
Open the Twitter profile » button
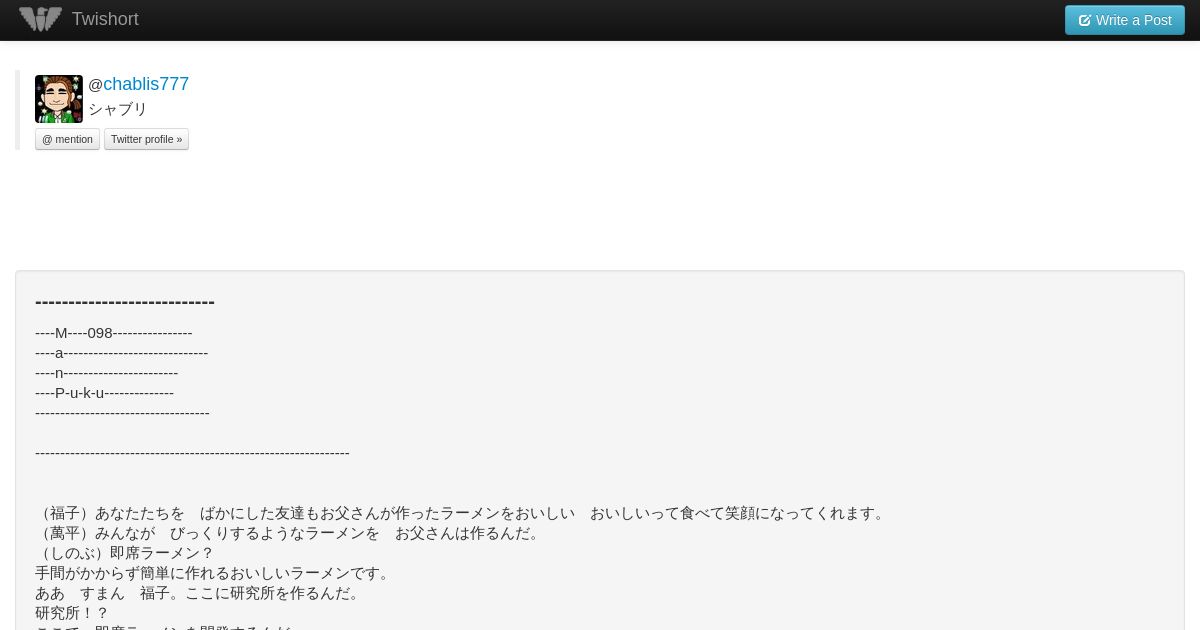pos(146,139)
